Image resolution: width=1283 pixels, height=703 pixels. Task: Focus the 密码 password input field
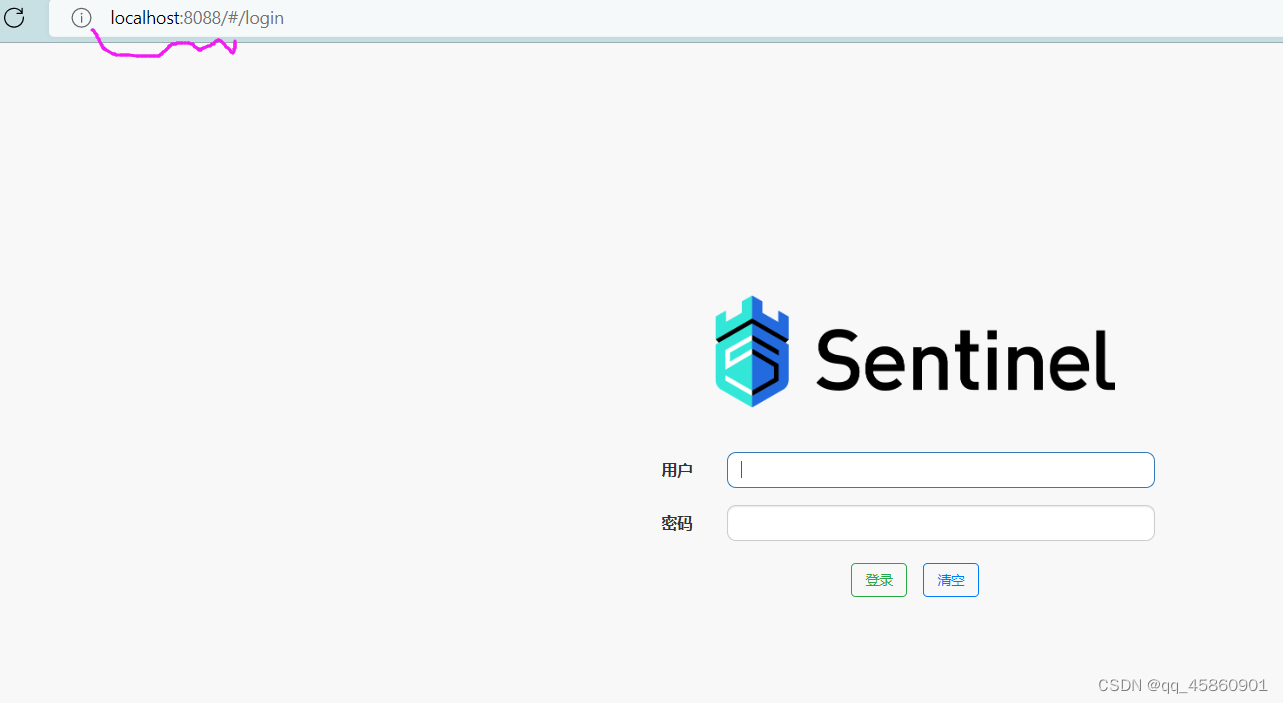click(940, 523)
